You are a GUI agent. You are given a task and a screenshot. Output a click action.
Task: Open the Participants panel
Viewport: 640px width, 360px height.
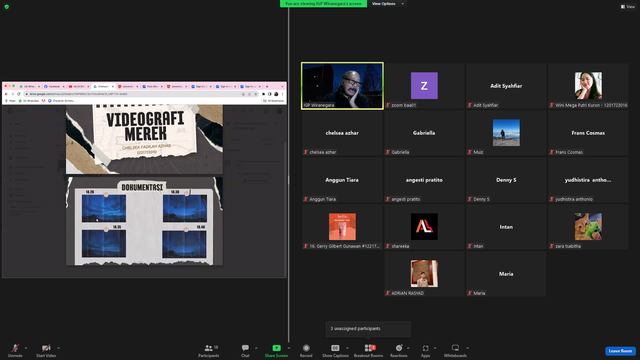click(209, 350)
